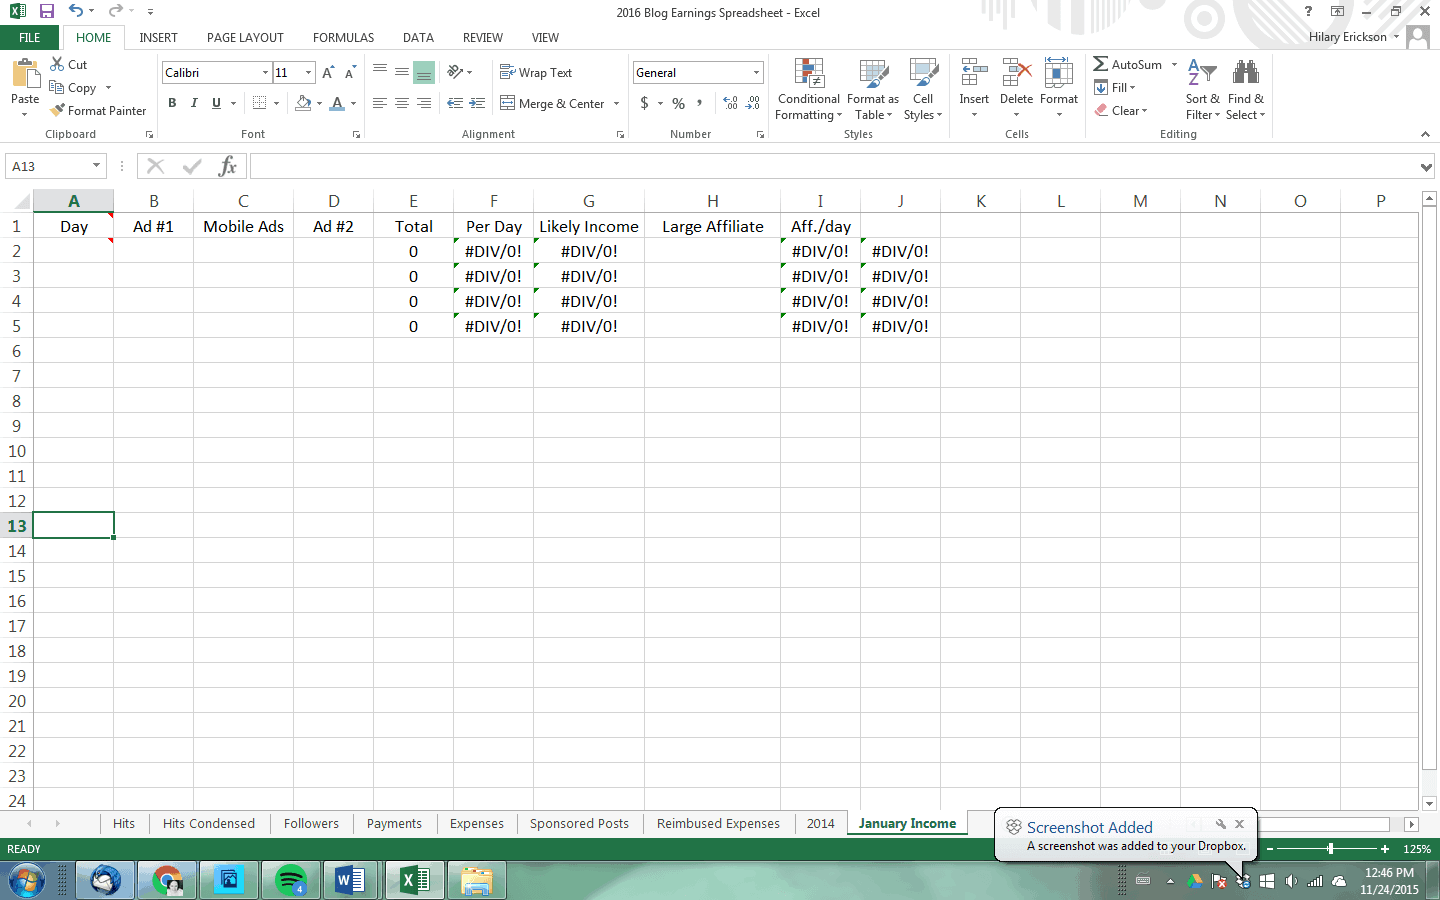This screenshot has height=900, width=1440.
Task: Click Increase Indent icon
Action: pos(477,103)
